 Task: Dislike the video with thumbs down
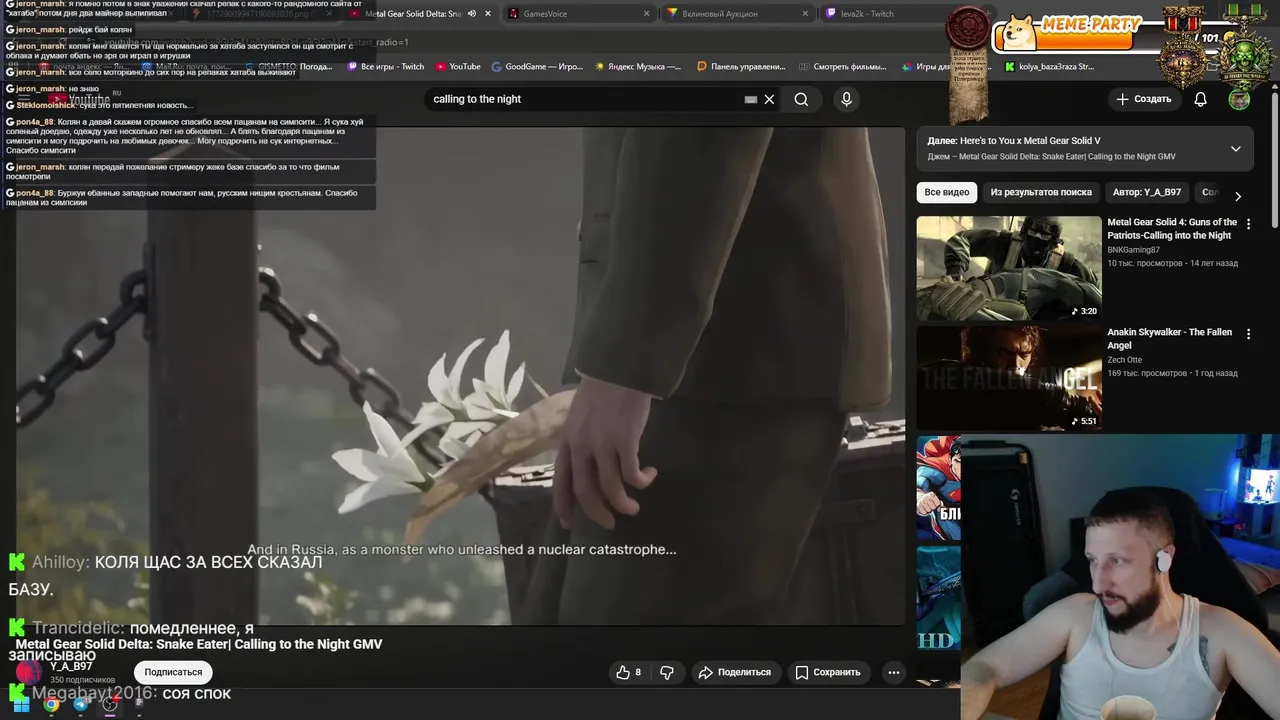point(667,672)
